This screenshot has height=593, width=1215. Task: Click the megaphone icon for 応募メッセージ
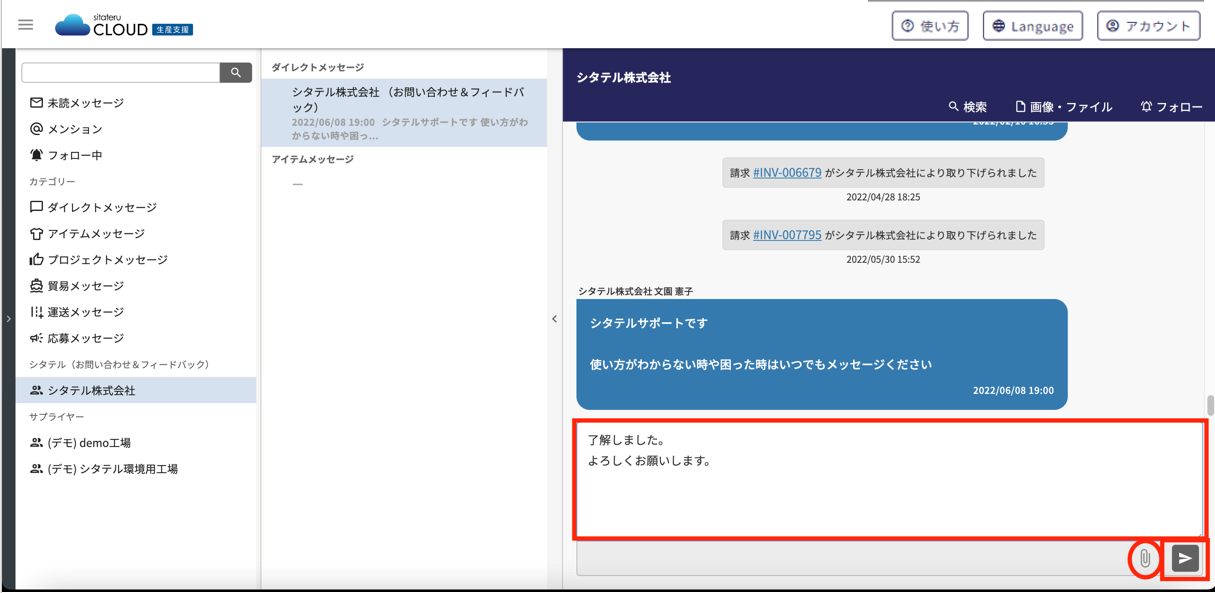point(36,338)
